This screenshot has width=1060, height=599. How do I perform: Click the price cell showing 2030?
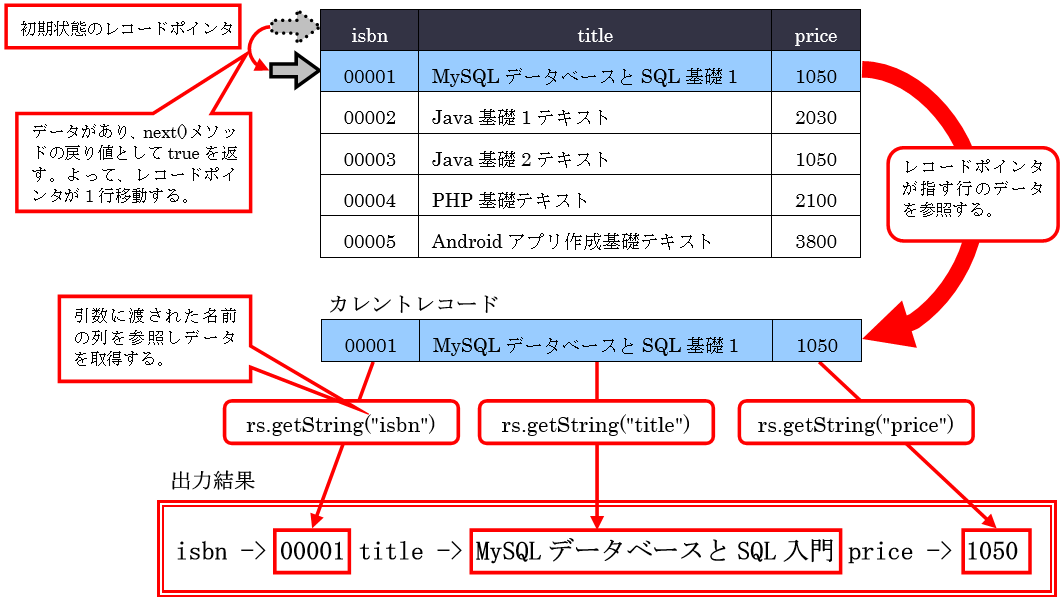(x=815, y=117)
